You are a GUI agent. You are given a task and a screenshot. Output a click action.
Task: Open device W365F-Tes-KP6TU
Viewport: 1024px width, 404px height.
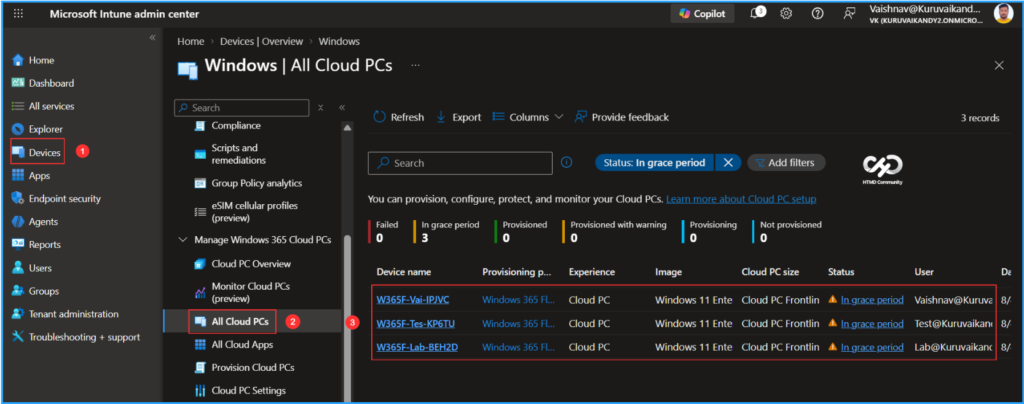pos(414,323)
